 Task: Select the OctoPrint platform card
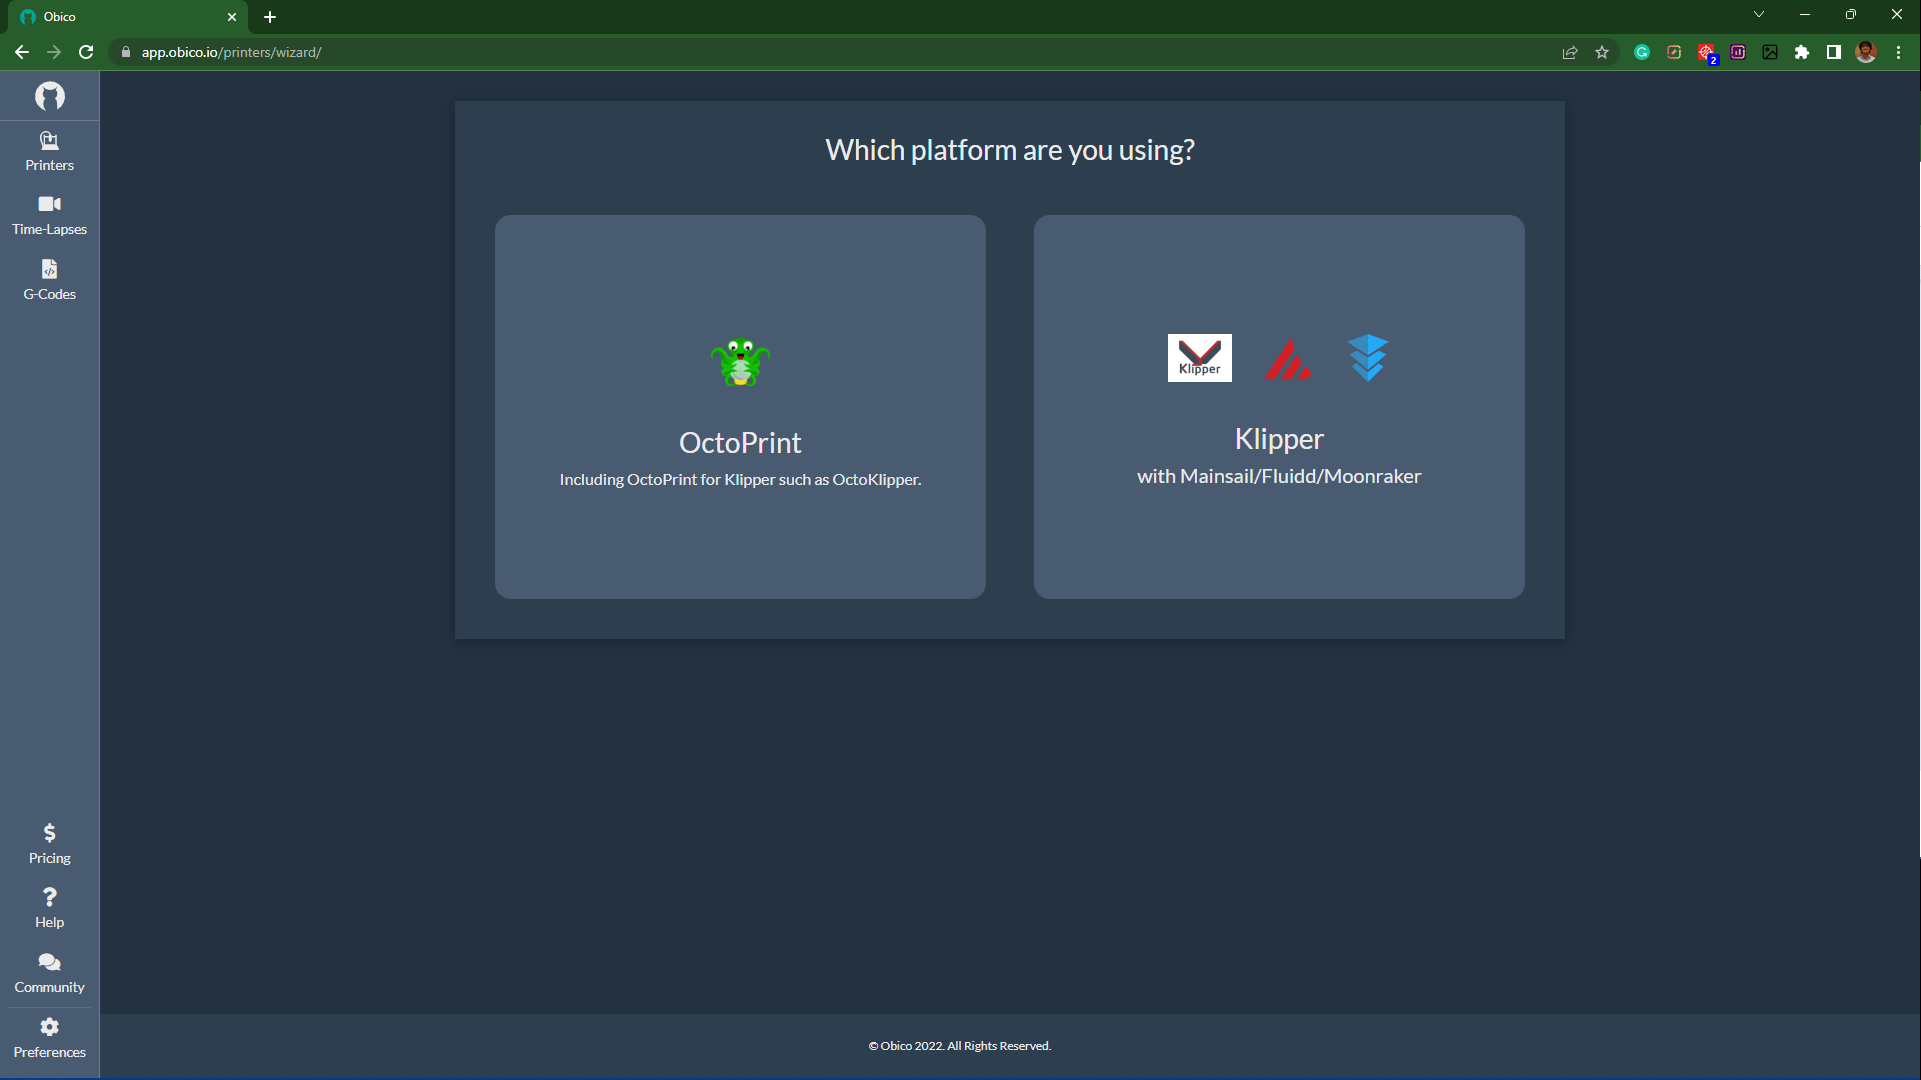click(x=740, y=407)
